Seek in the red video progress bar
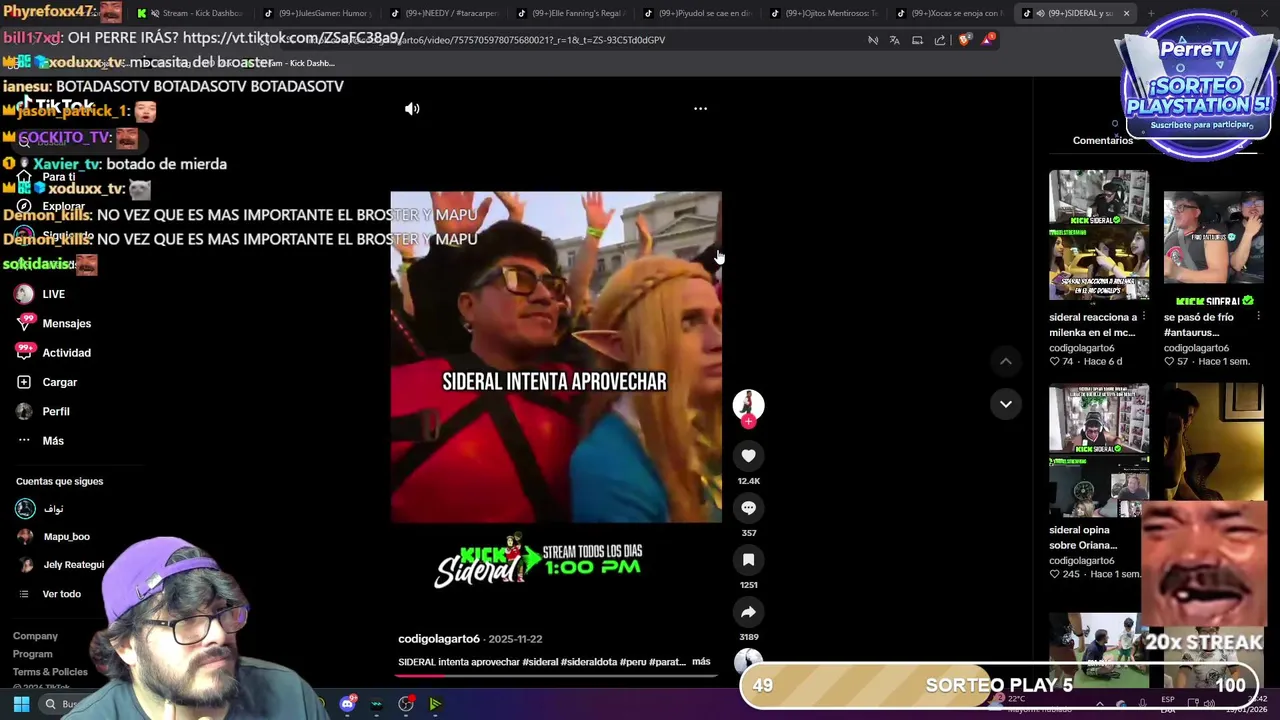The image size is (1280, 720). [555, 675]
